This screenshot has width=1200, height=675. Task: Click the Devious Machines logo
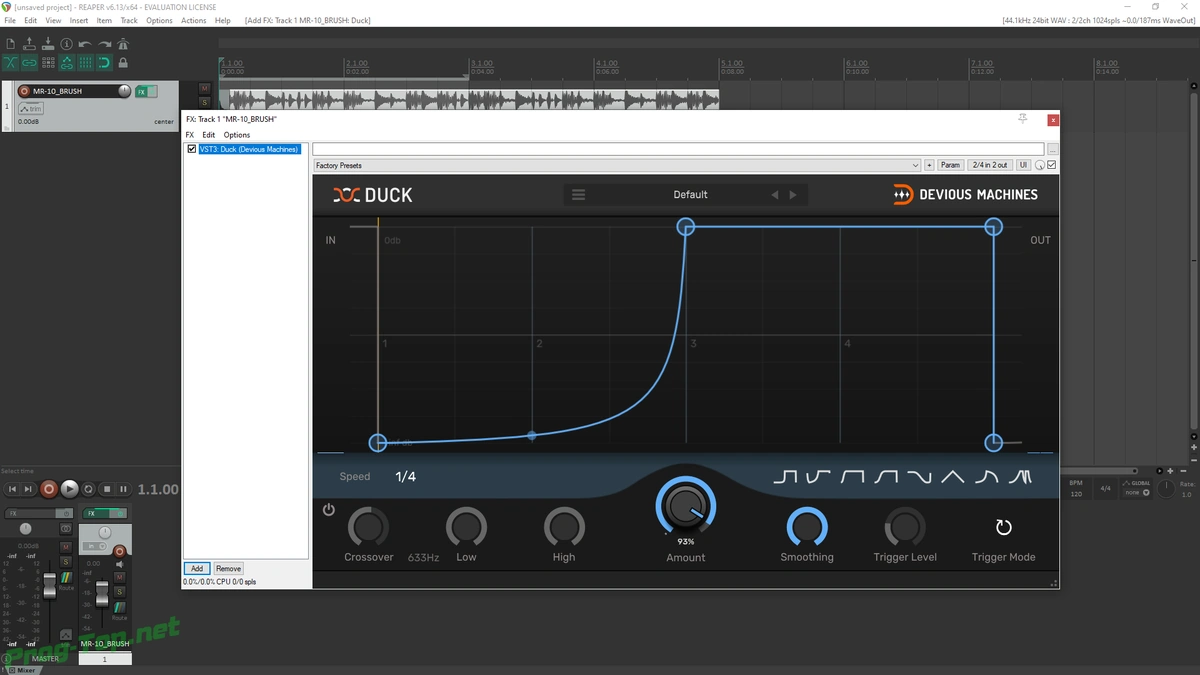tap(966, 195)
